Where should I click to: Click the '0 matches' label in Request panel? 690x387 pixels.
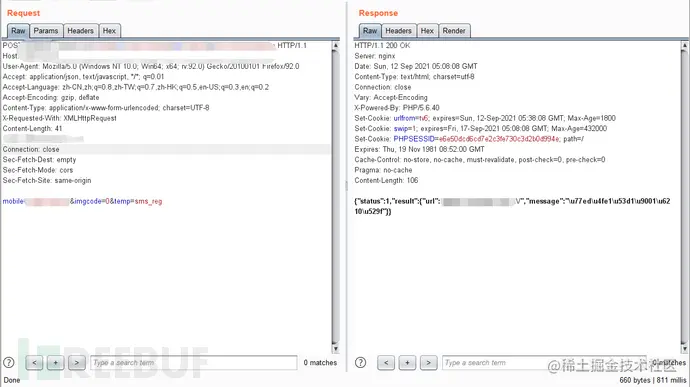pos(320,363)
